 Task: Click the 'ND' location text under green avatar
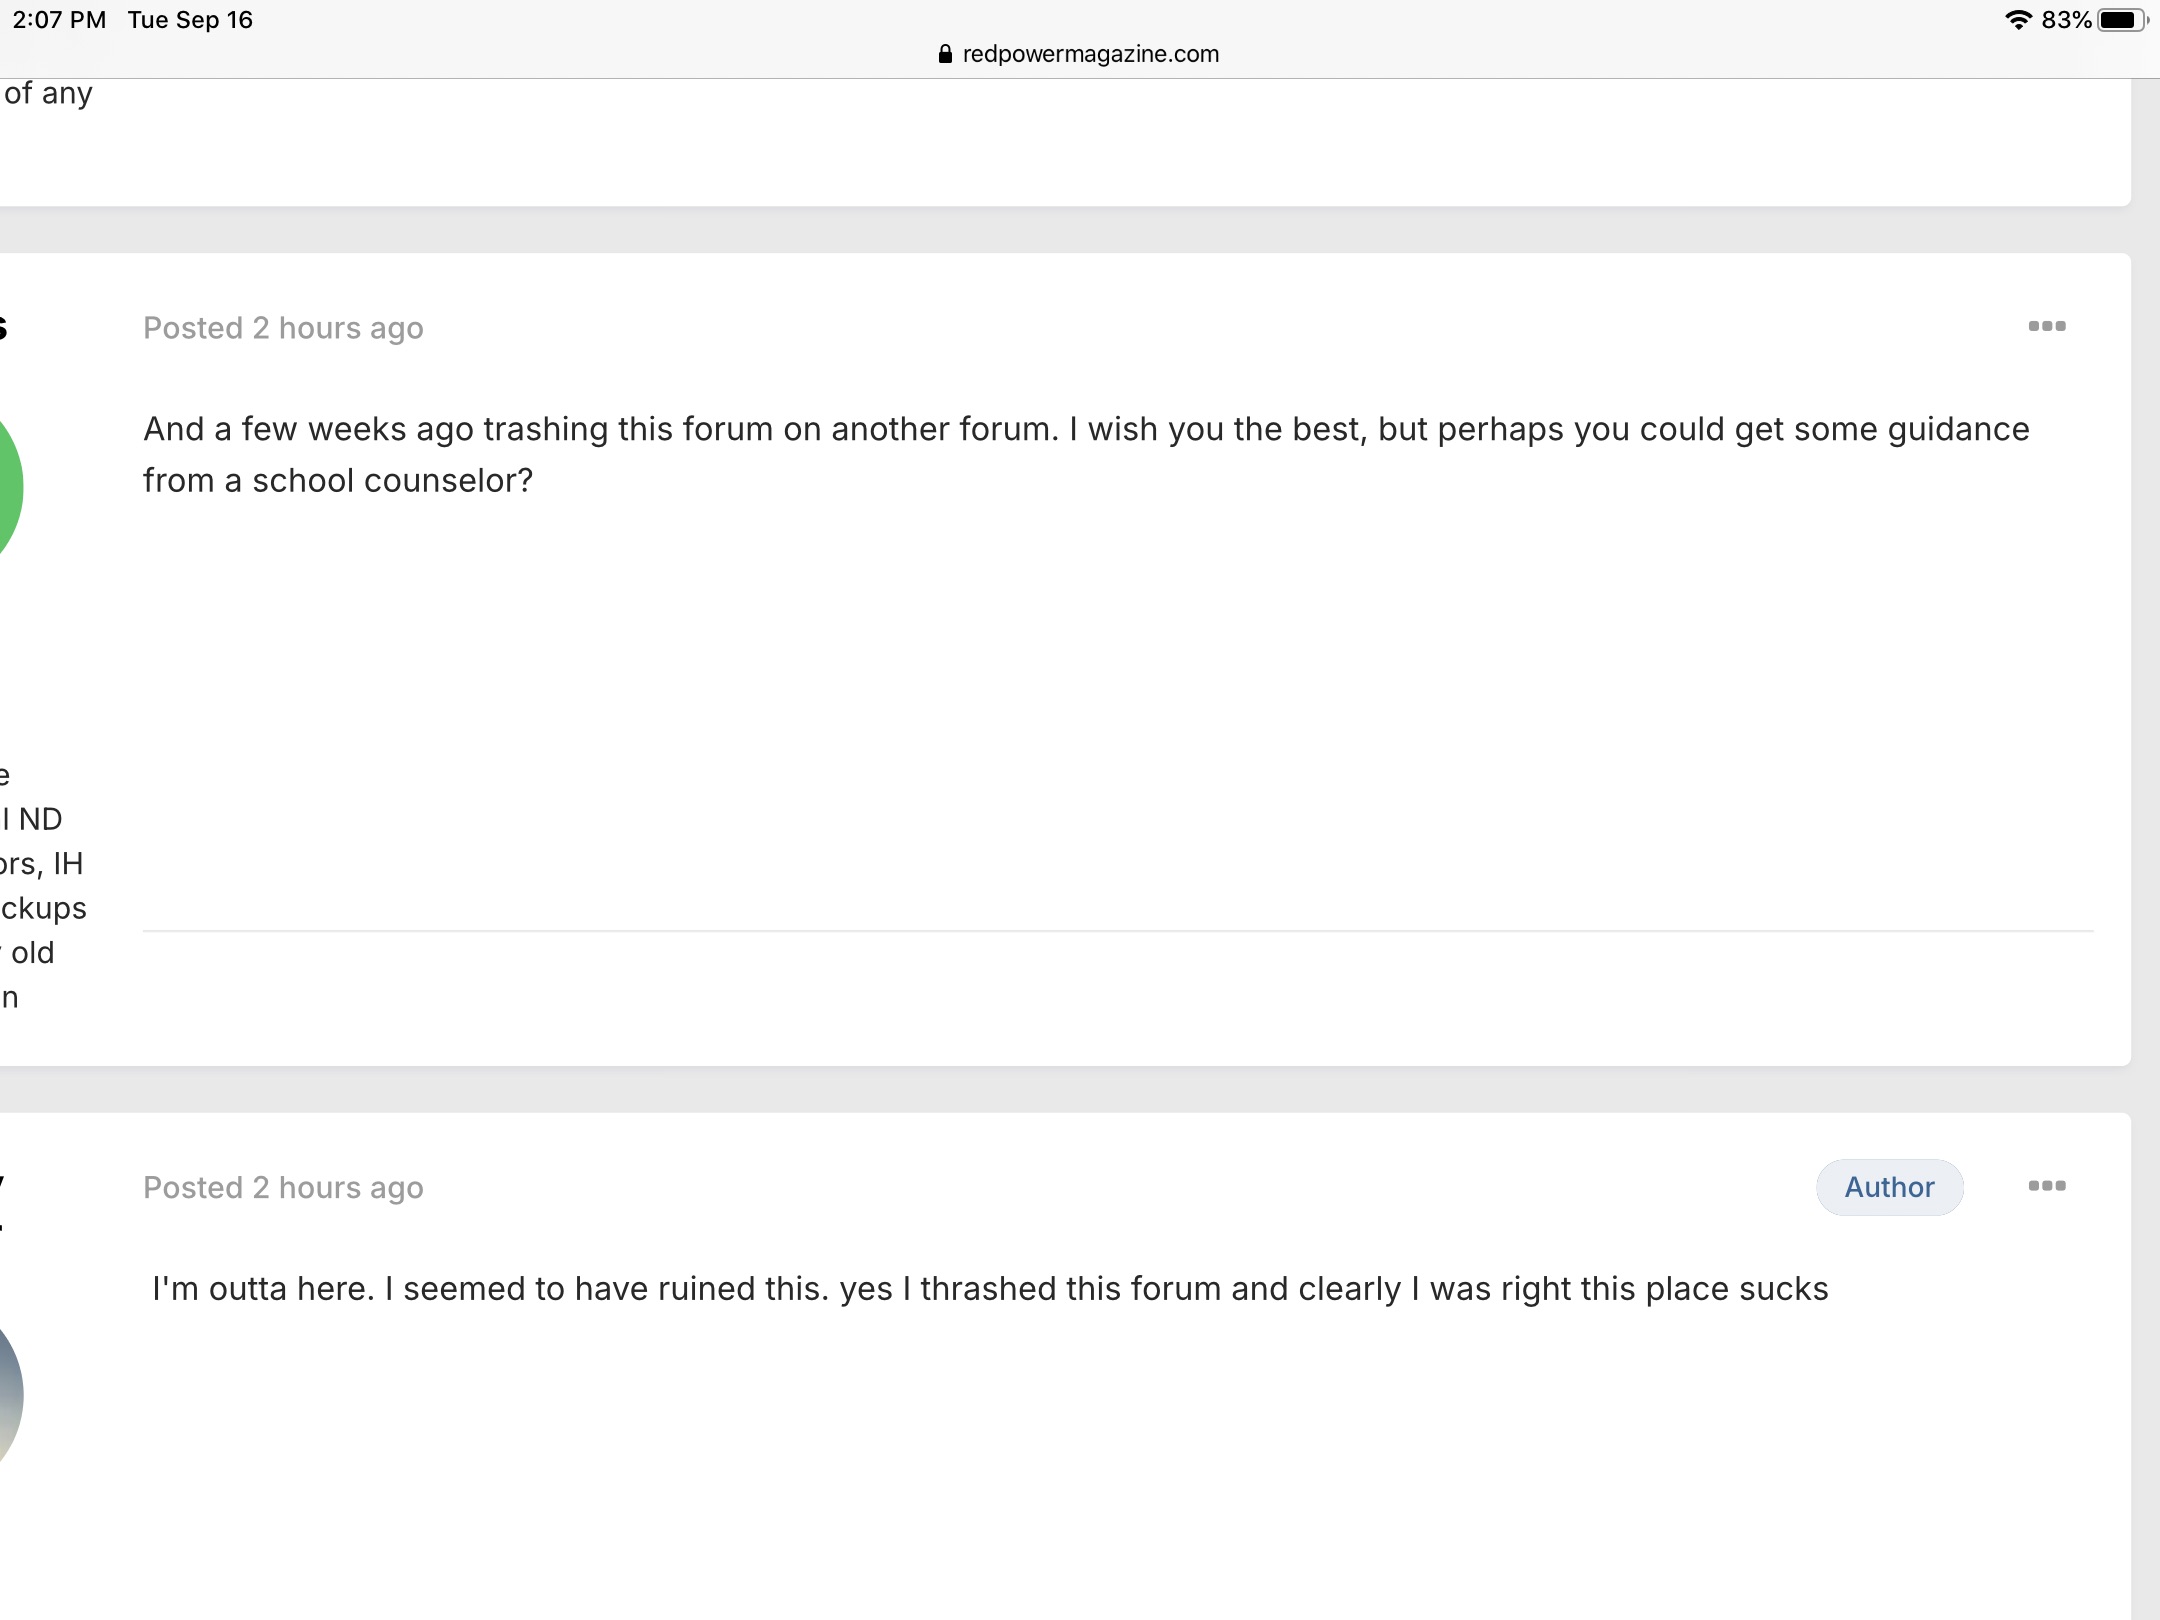(40, 819)
